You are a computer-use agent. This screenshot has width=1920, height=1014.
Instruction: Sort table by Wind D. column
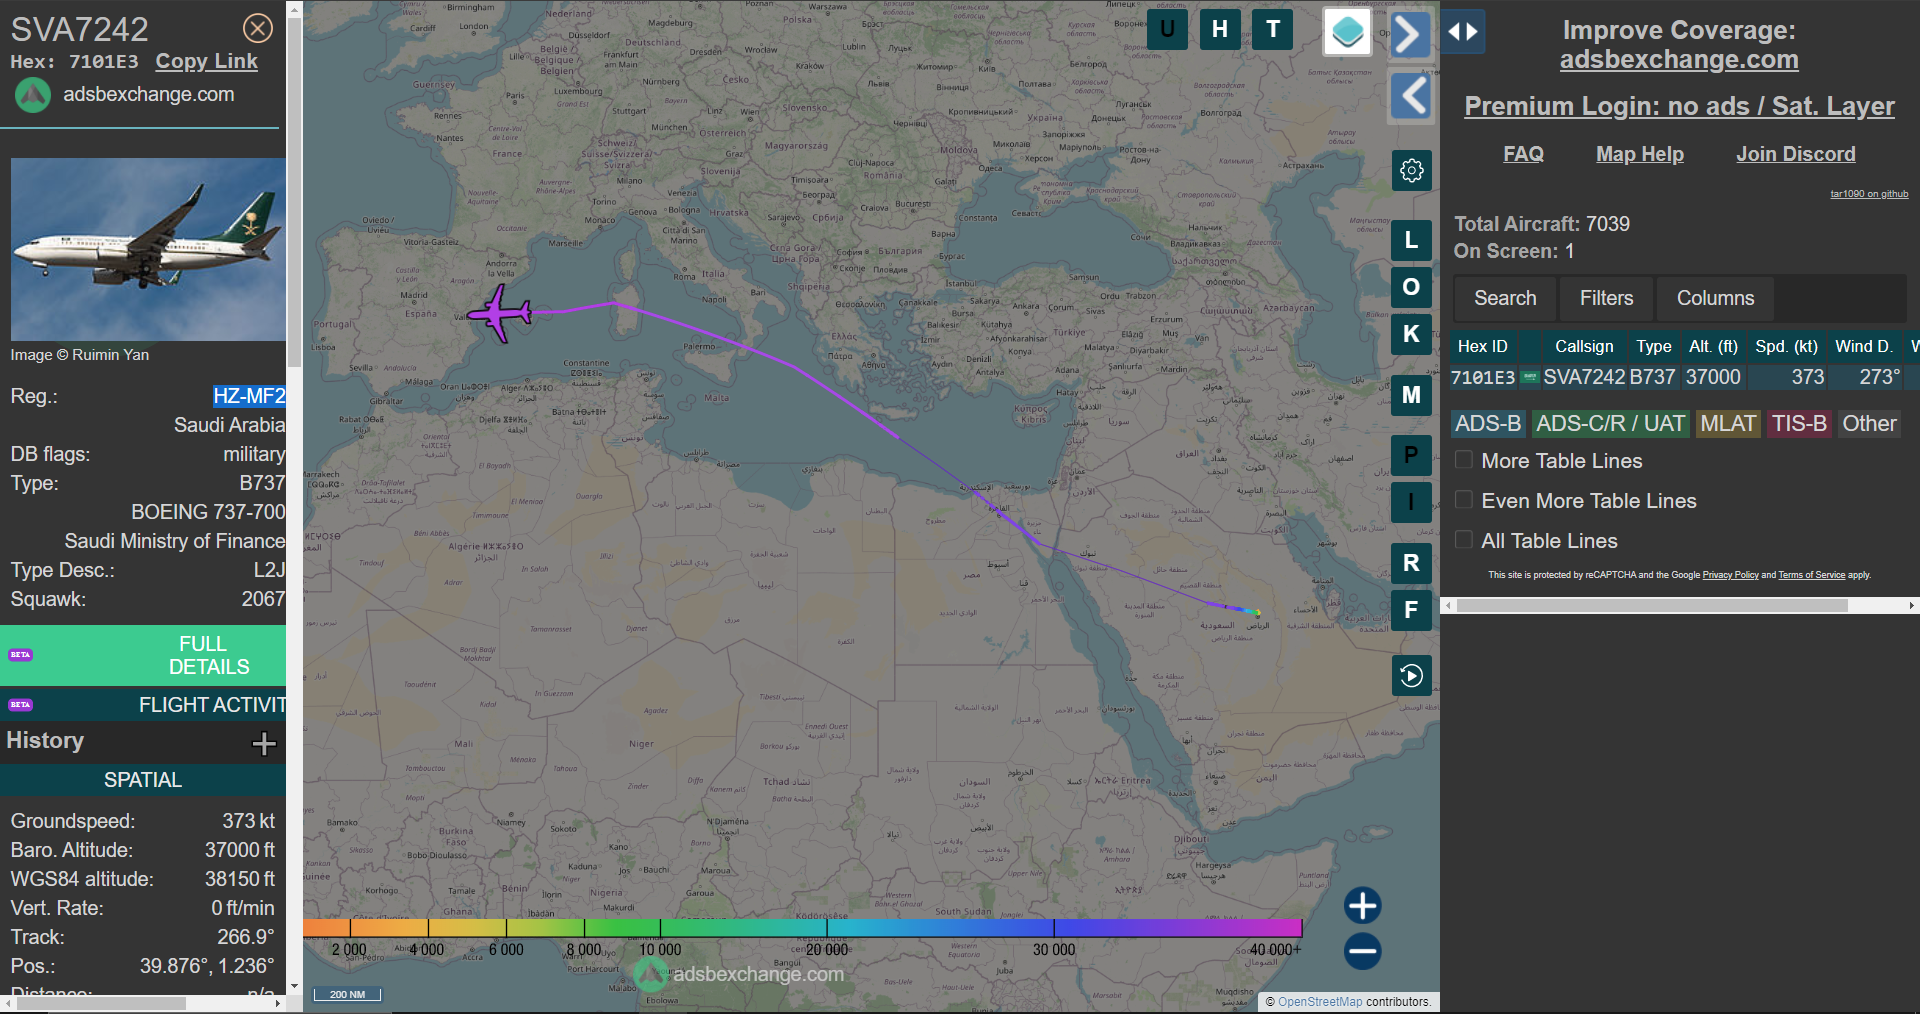[x=1864, y=346]
